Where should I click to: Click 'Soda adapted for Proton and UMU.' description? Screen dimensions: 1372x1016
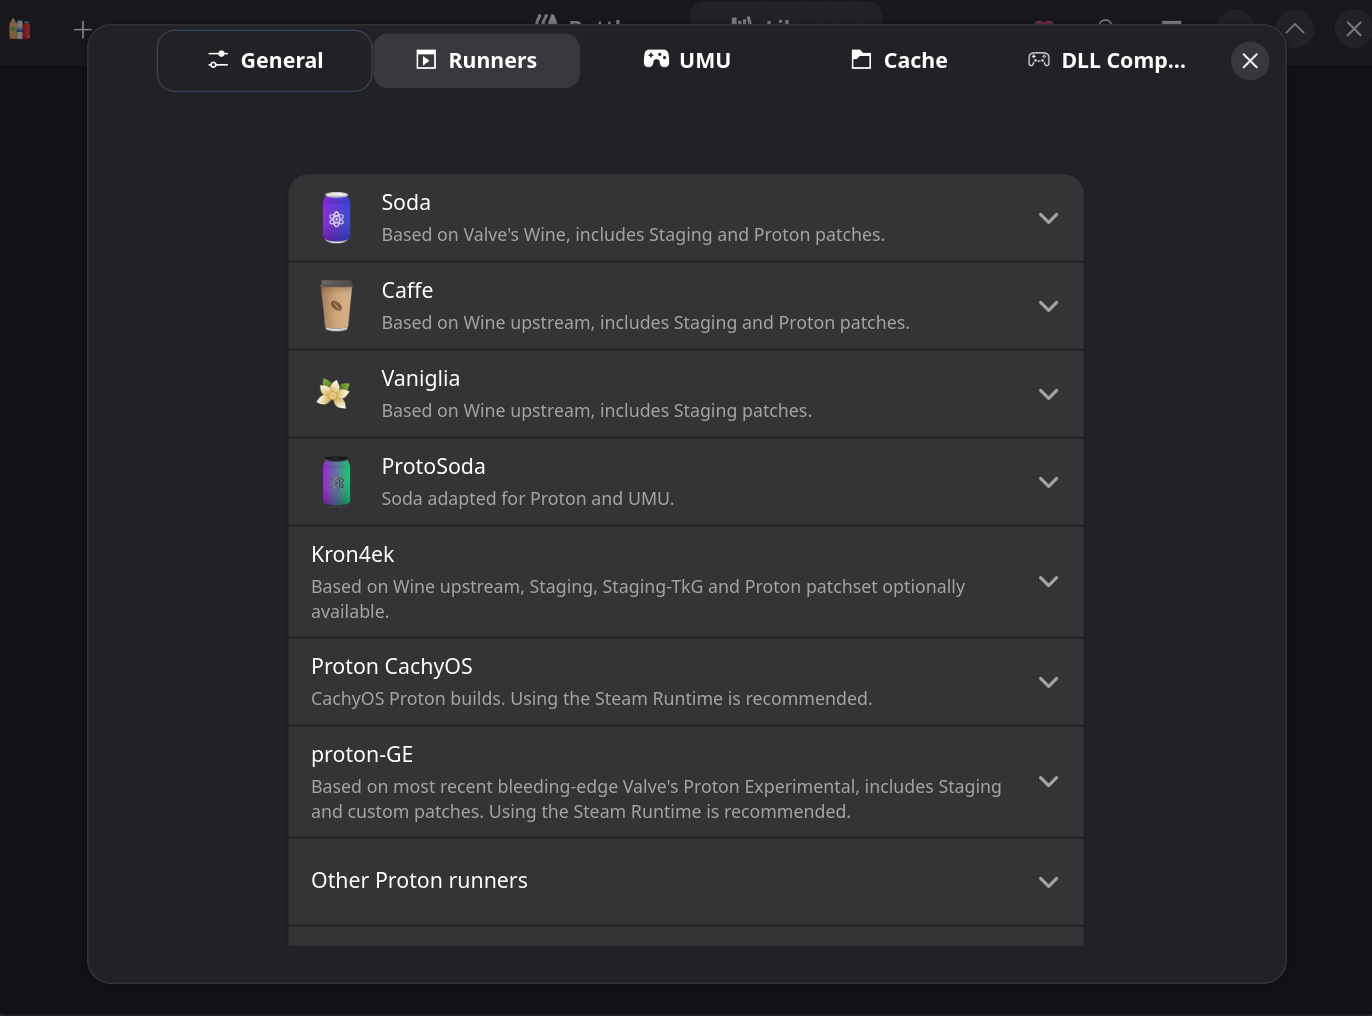coord(528,498)
